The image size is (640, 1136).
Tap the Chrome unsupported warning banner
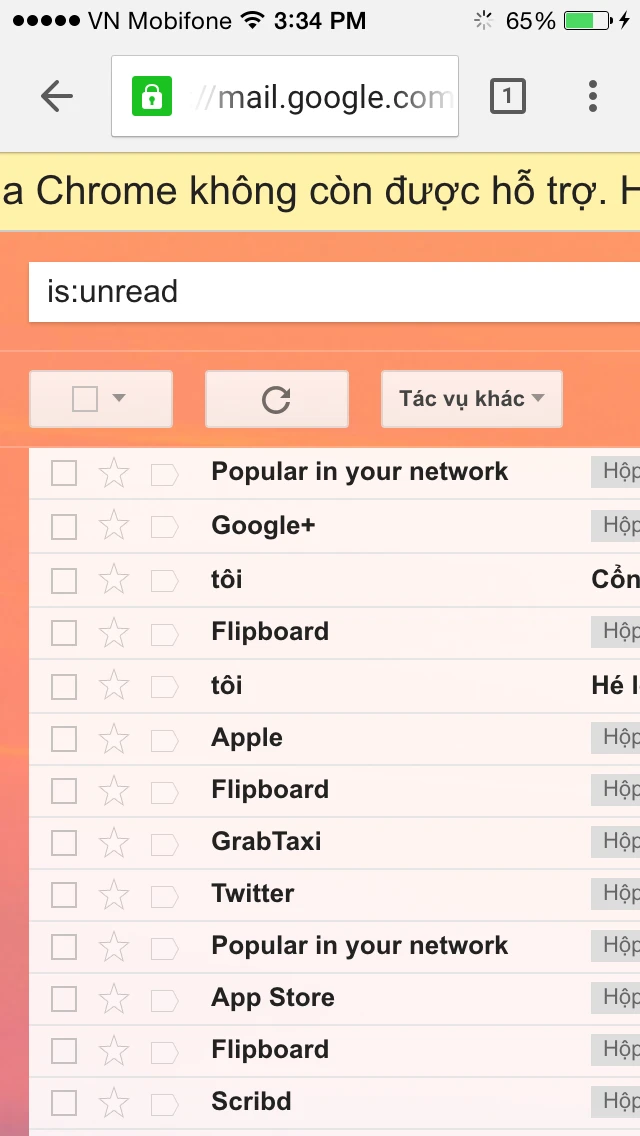320,191
